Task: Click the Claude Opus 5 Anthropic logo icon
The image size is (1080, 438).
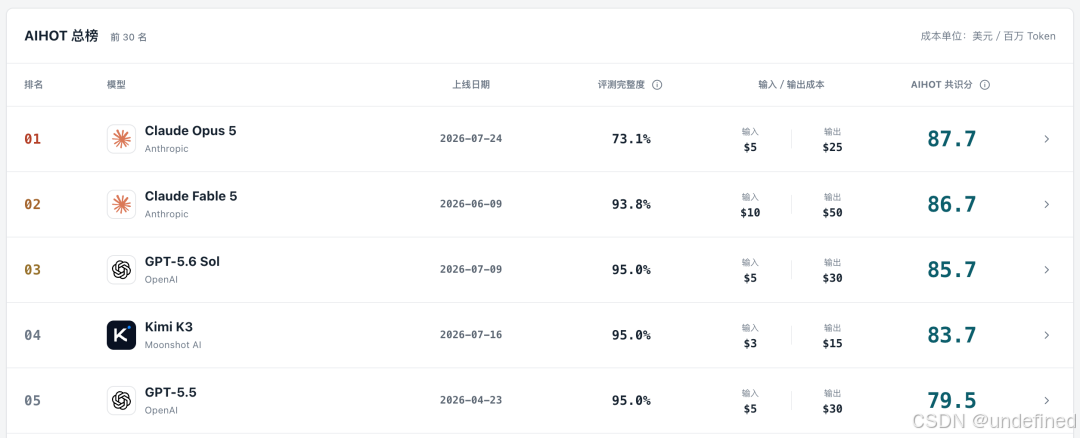Action: pyautogui.click(x=121, y=139)
